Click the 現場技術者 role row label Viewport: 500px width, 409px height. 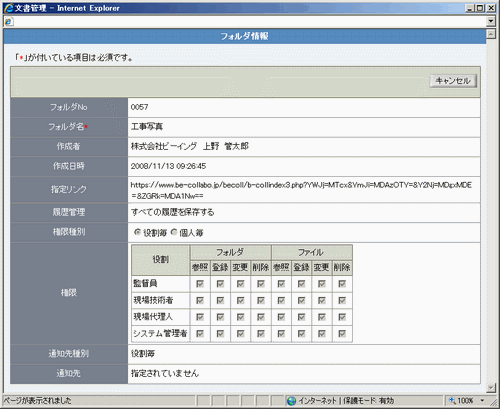(x=153, y=300)
